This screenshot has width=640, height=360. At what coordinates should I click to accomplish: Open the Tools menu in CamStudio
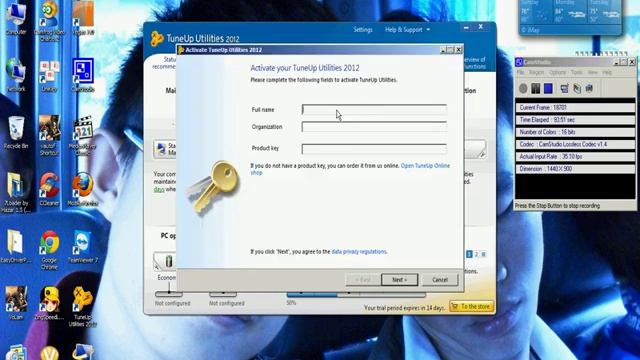coord(576,72)
